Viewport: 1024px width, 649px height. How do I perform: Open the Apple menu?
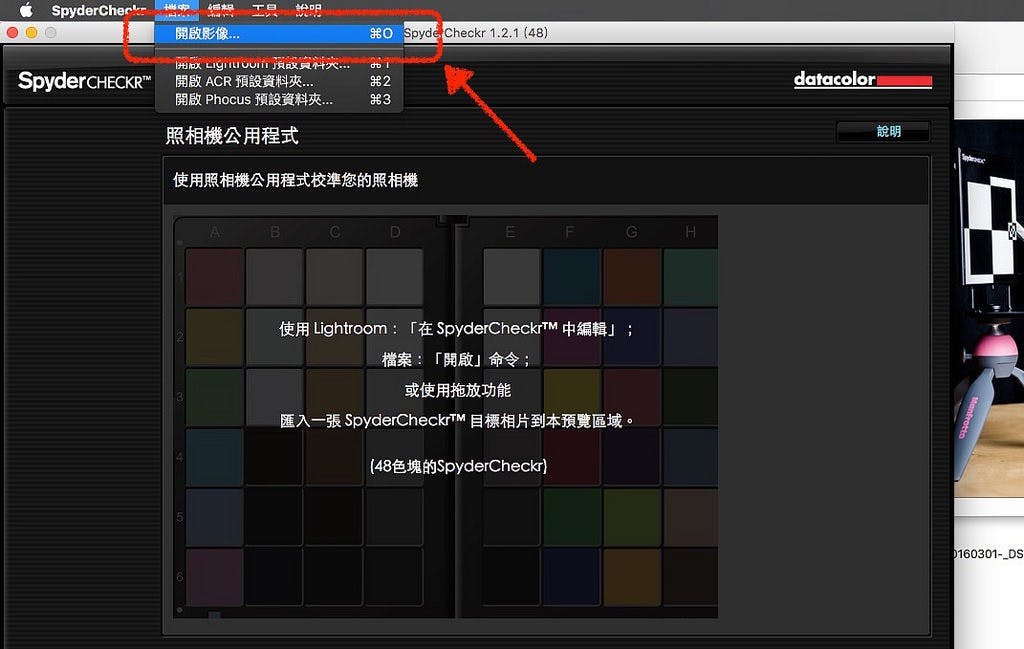[26, 10]
